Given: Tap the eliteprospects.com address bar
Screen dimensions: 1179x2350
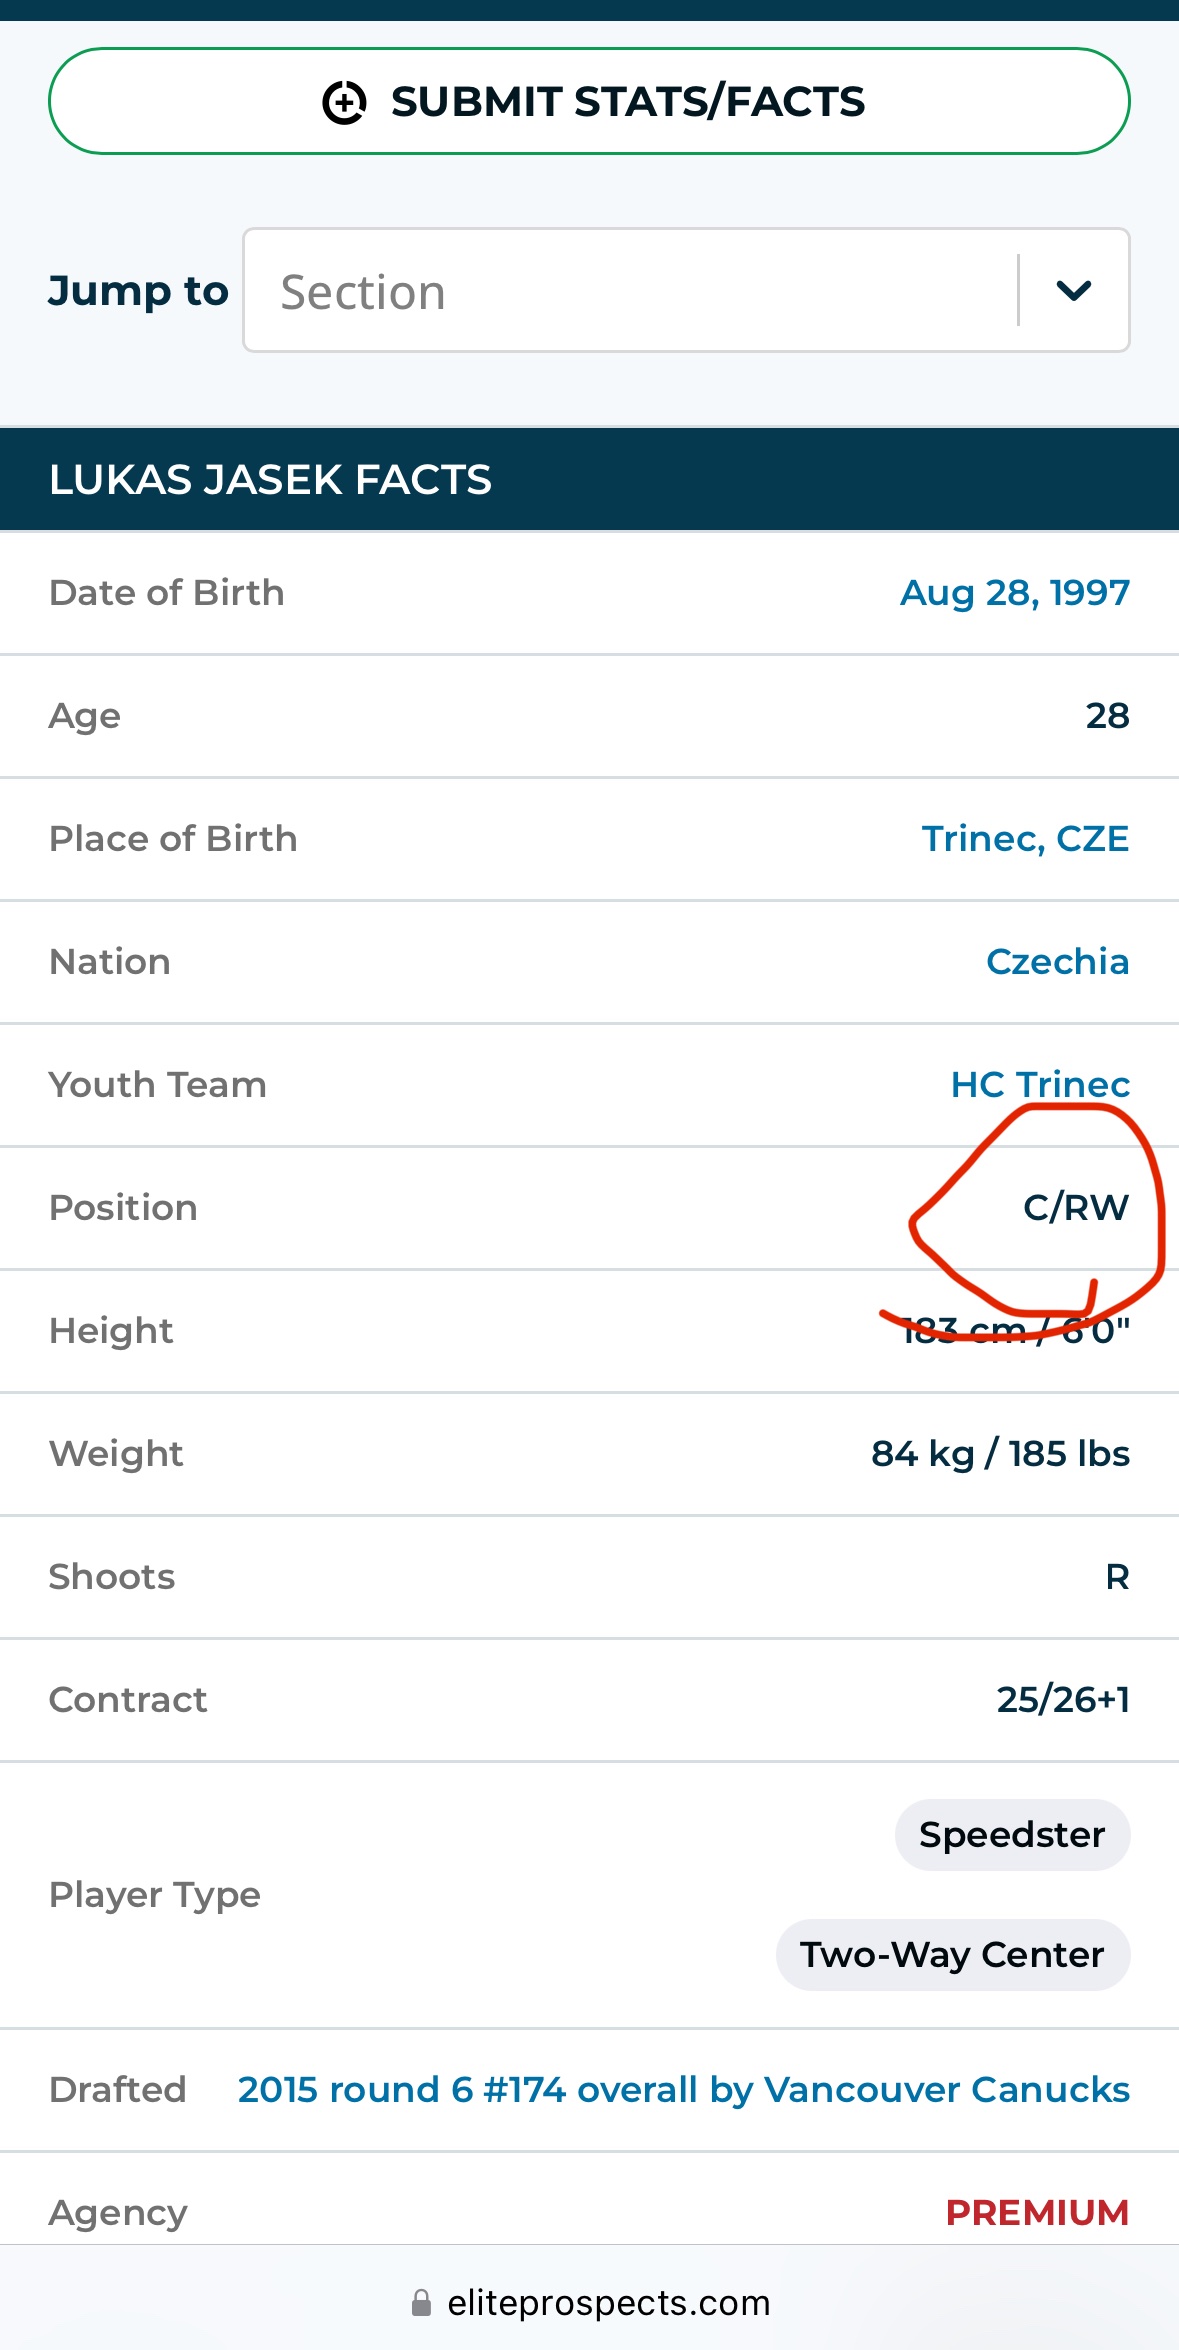Looking at the screenshot, I should (x=608, y=2303).
